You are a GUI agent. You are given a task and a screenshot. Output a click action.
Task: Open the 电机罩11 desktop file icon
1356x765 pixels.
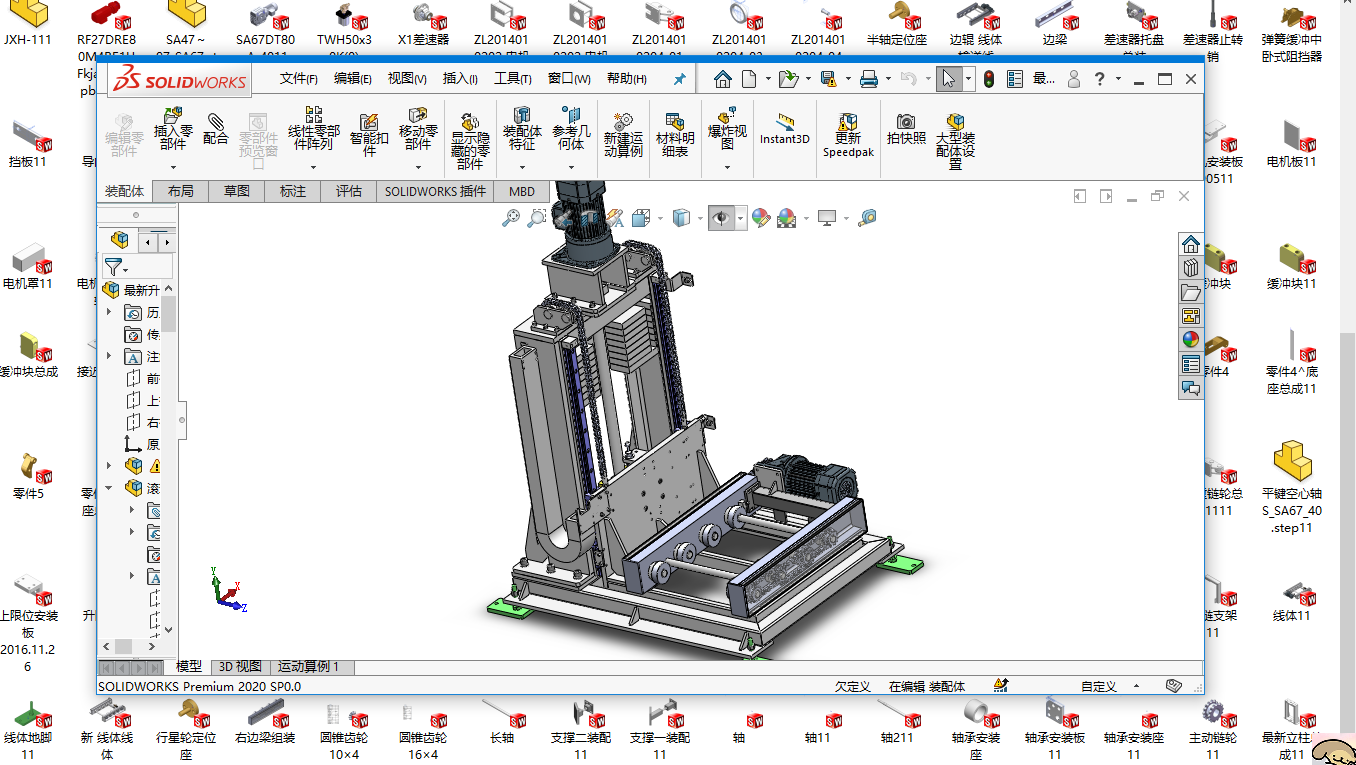[28, 263]
